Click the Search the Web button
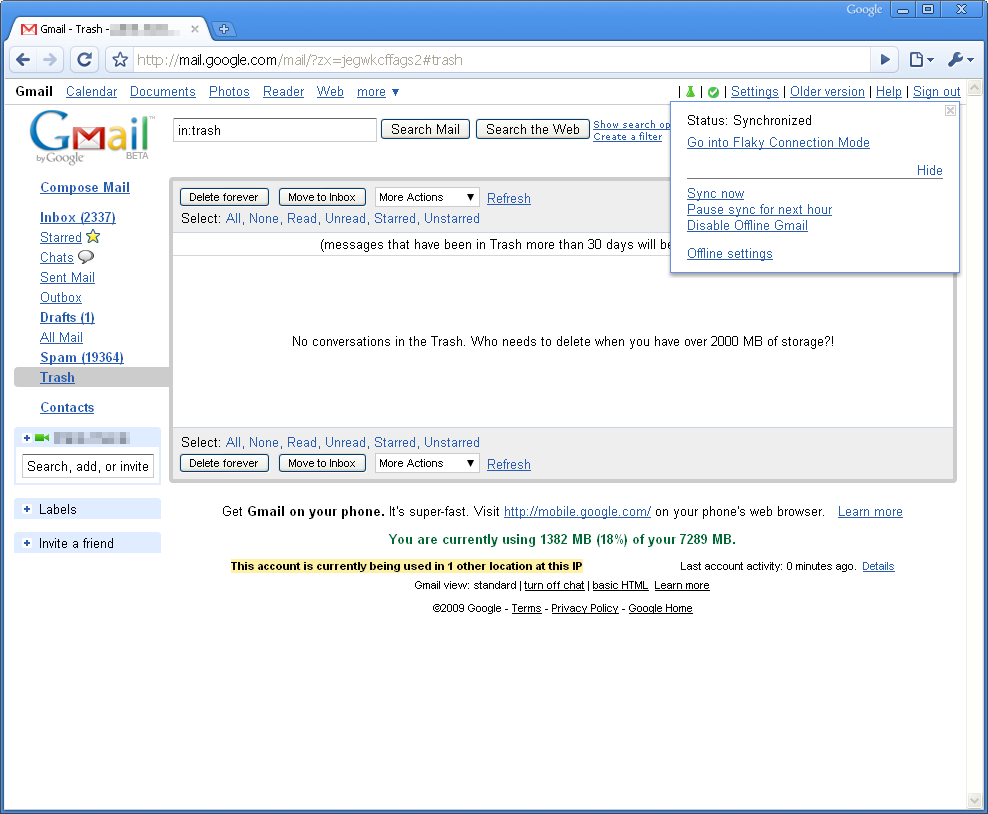 point(532,129)
